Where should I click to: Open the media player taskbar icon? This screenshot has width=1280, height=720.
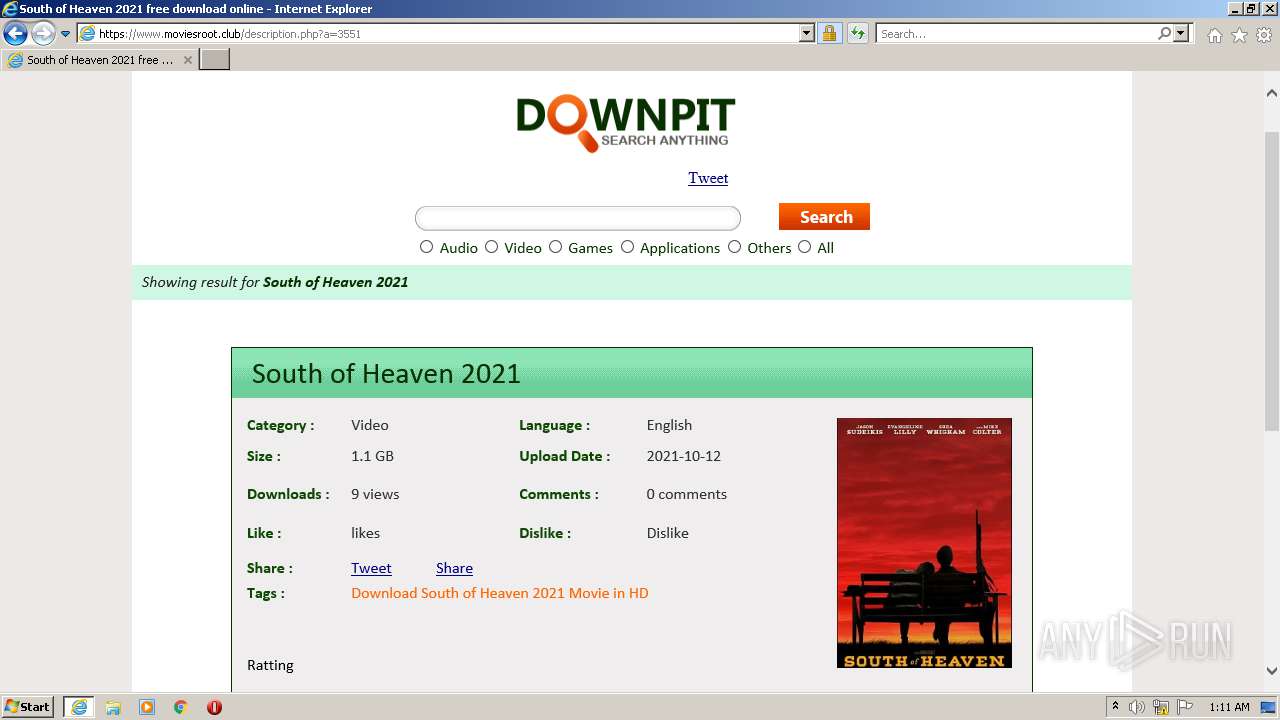click(147, 707)
